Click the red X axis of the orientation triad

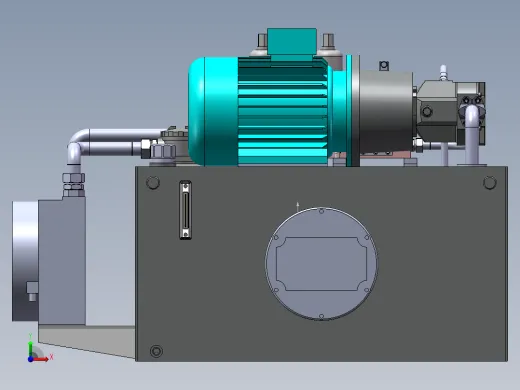[x=41, y=359]
